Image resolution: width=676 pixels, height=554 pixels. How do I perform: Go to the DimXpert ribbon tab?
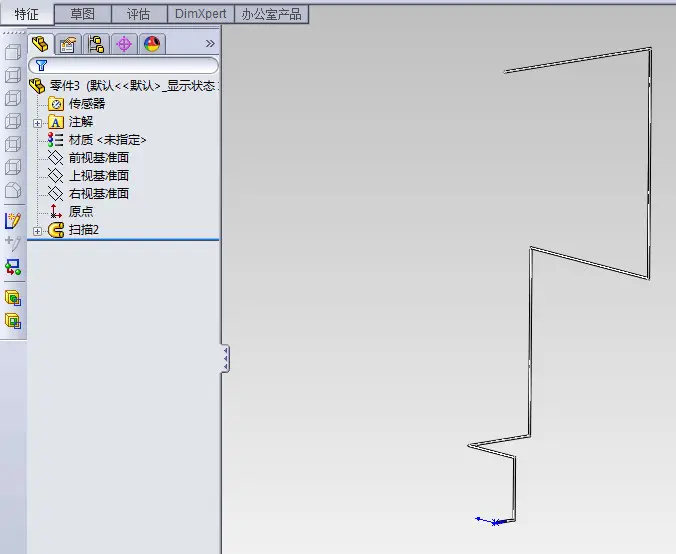200,14
